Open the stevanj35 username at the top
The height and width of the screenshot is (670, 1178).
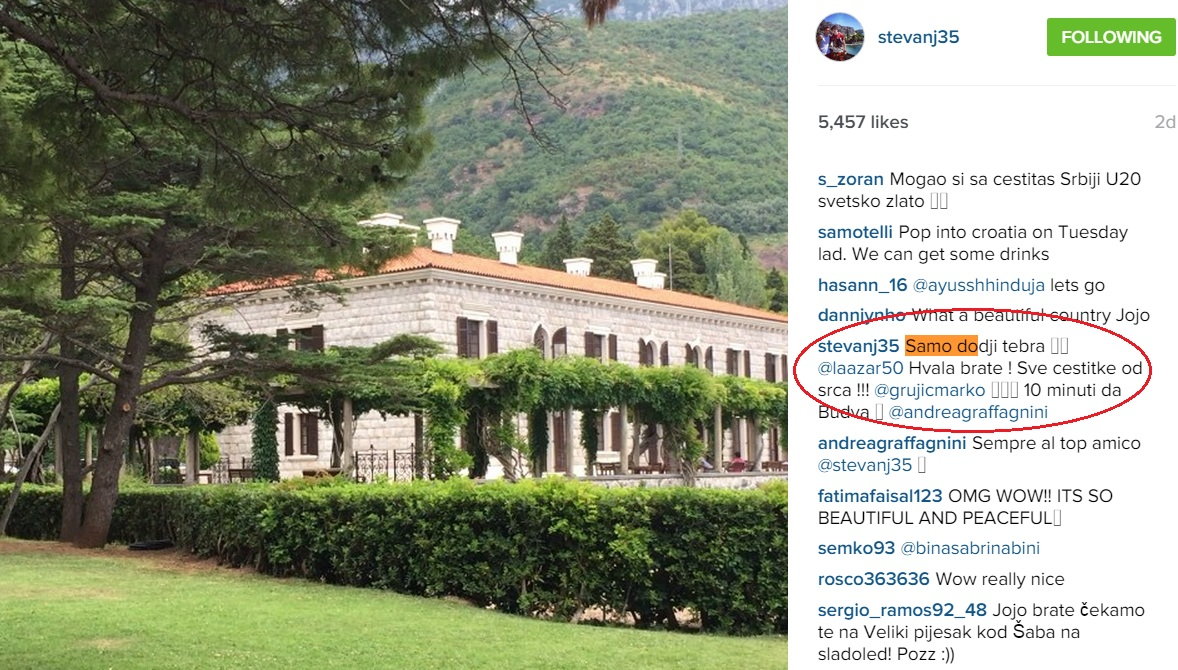(x=918, y=37)
